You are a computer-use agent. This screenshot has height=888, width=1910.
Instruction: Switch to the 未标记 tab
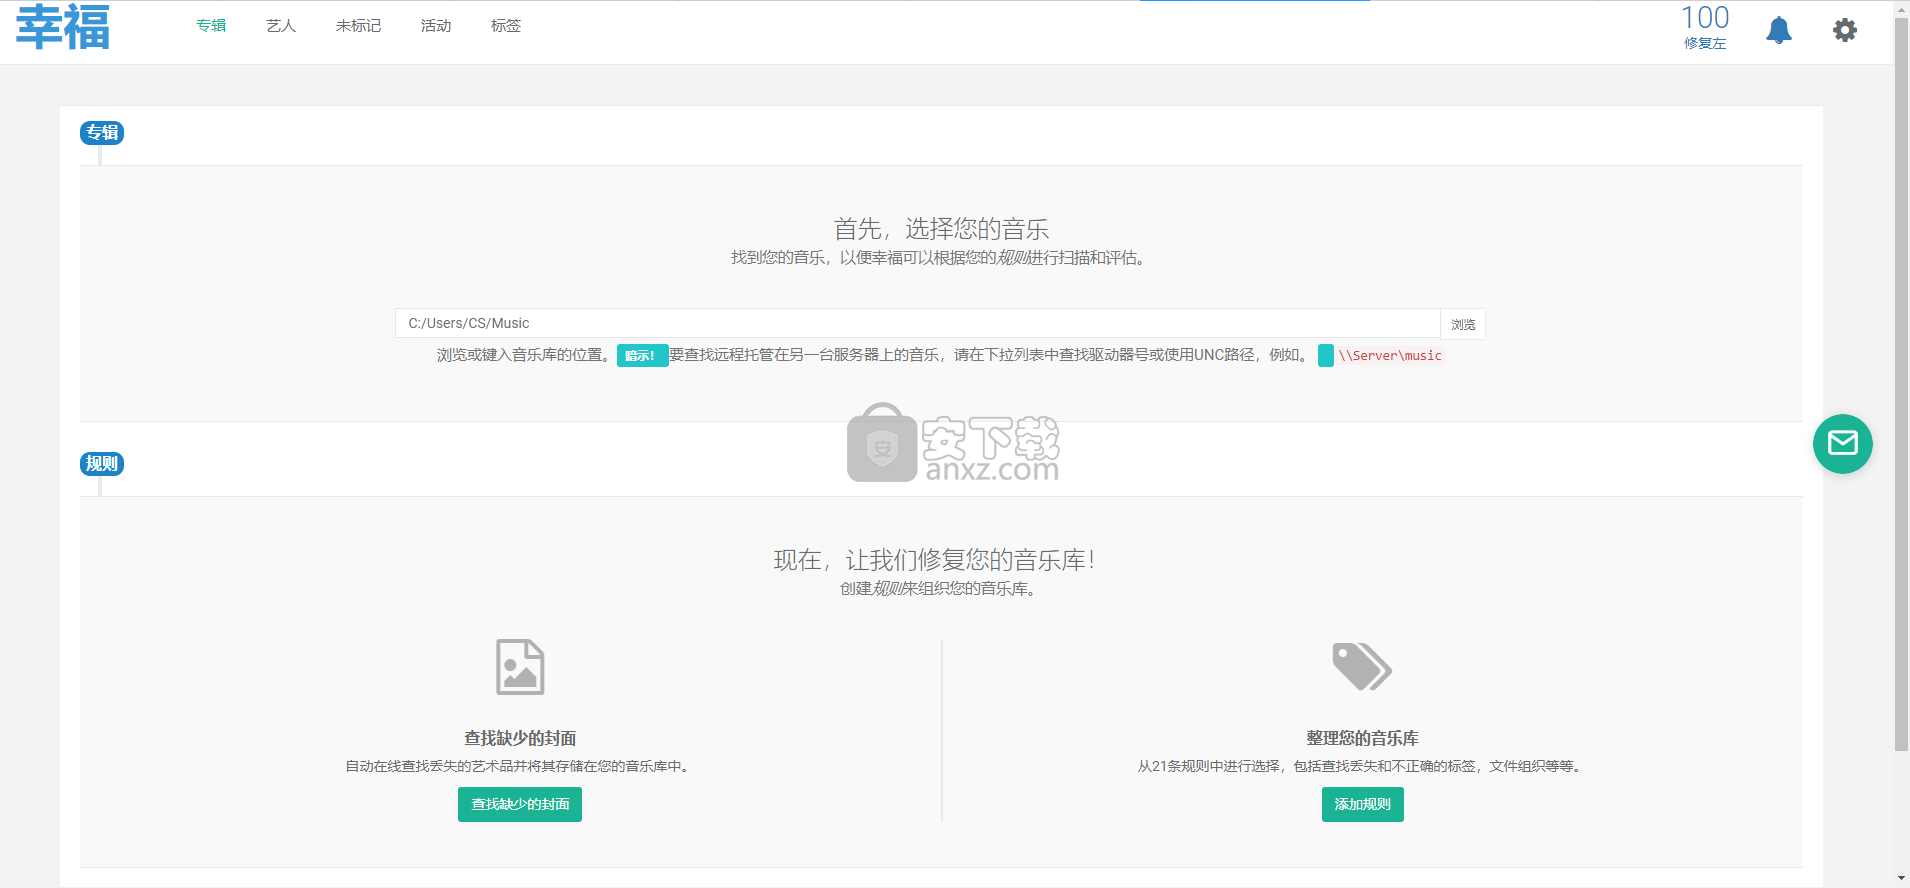(x=358, y=26)
